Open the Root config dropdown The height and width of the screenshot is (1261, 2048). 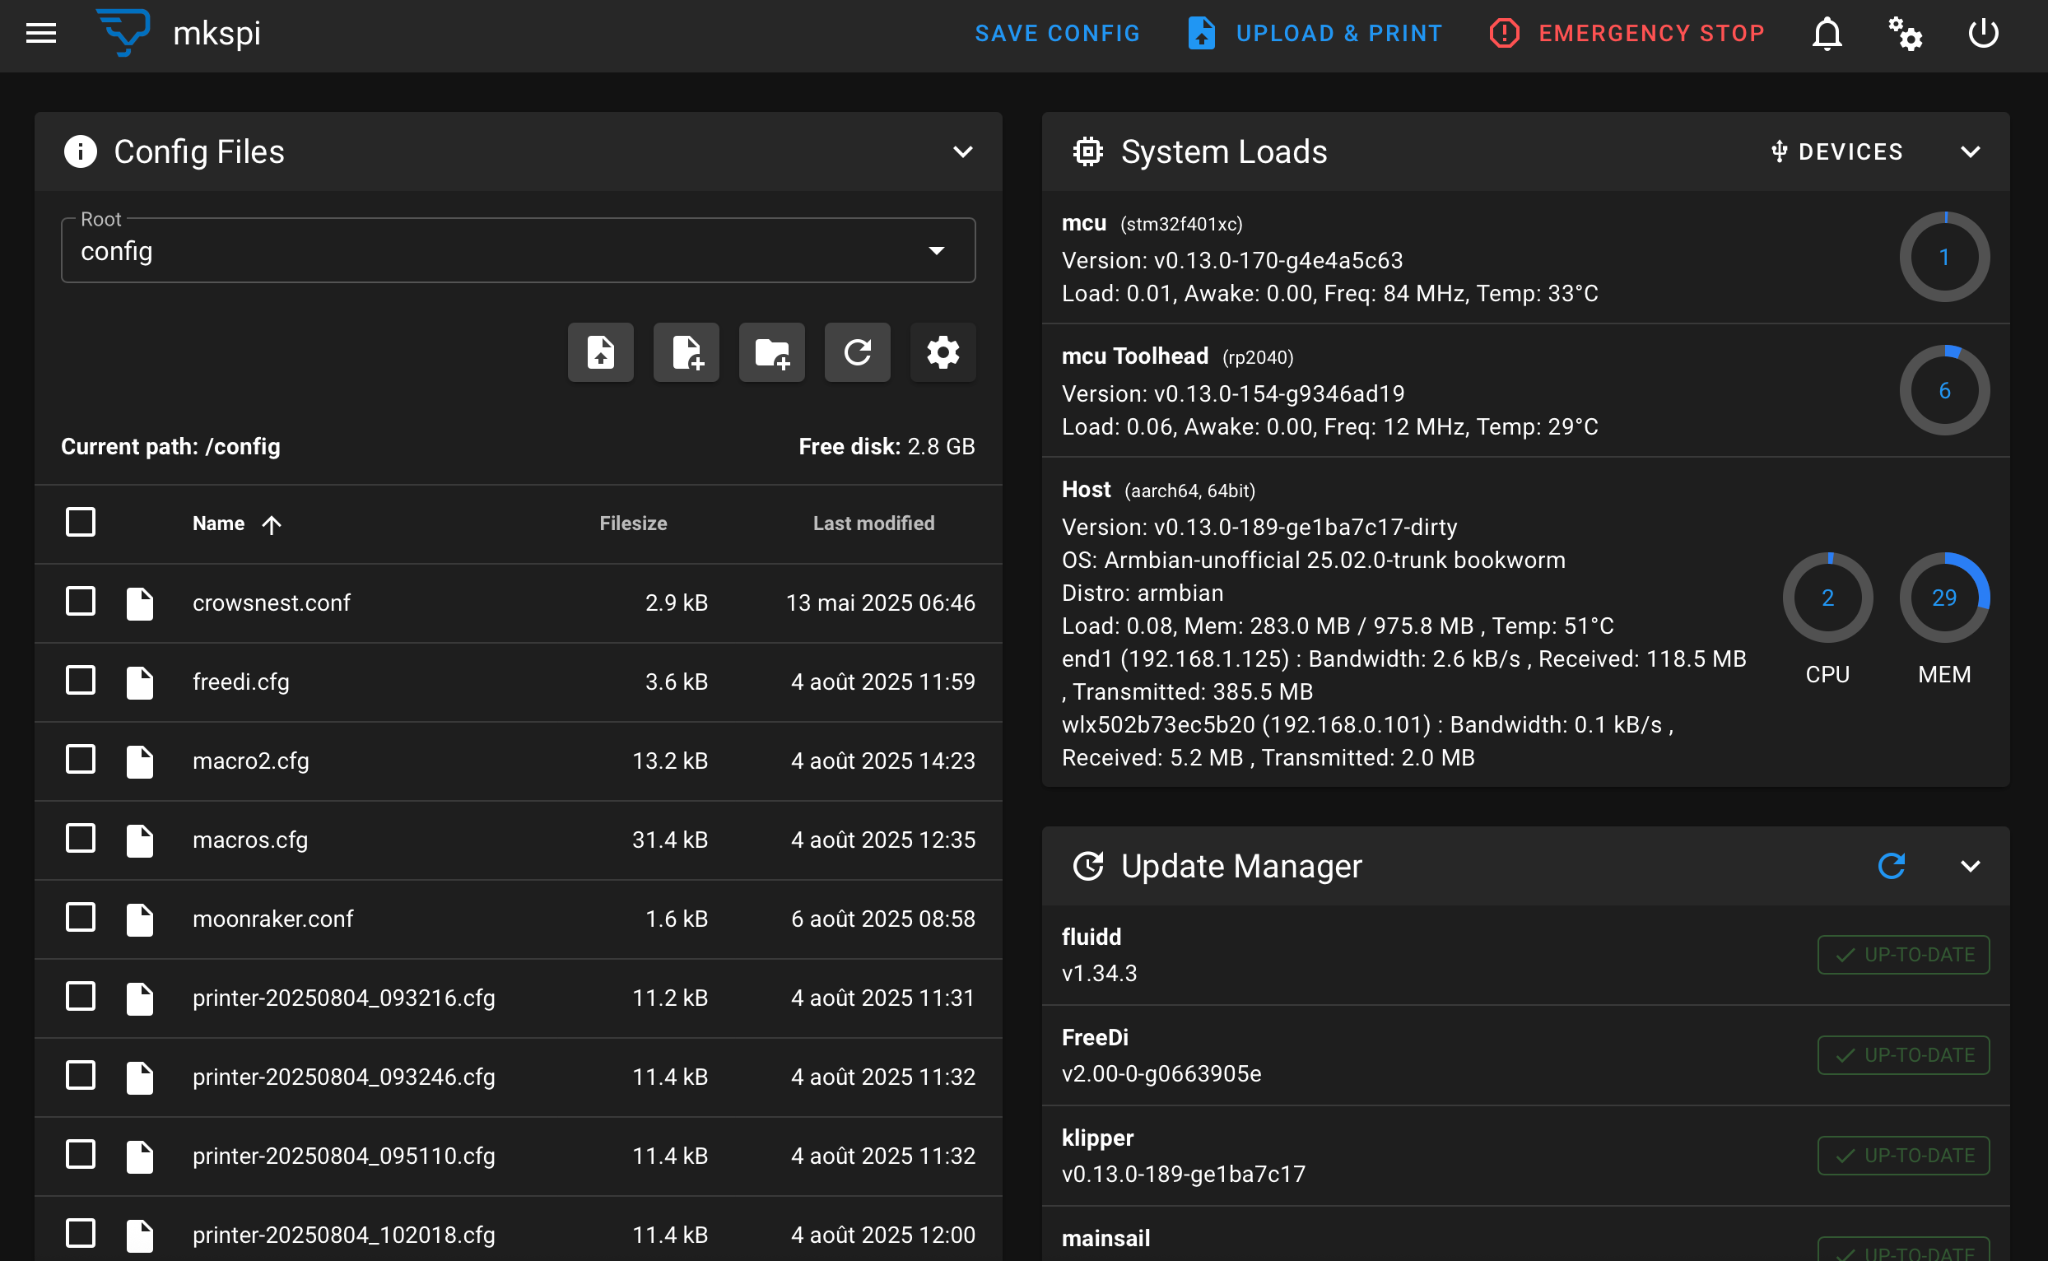click(x=518, y=250)
